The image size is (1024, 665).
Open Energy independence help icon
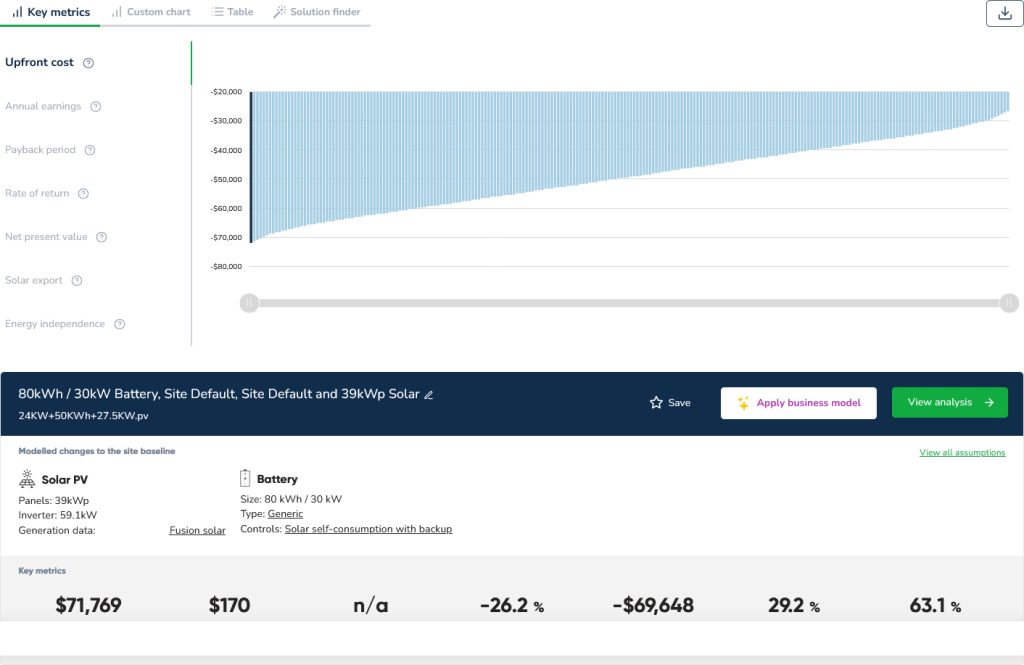point(119,325)
